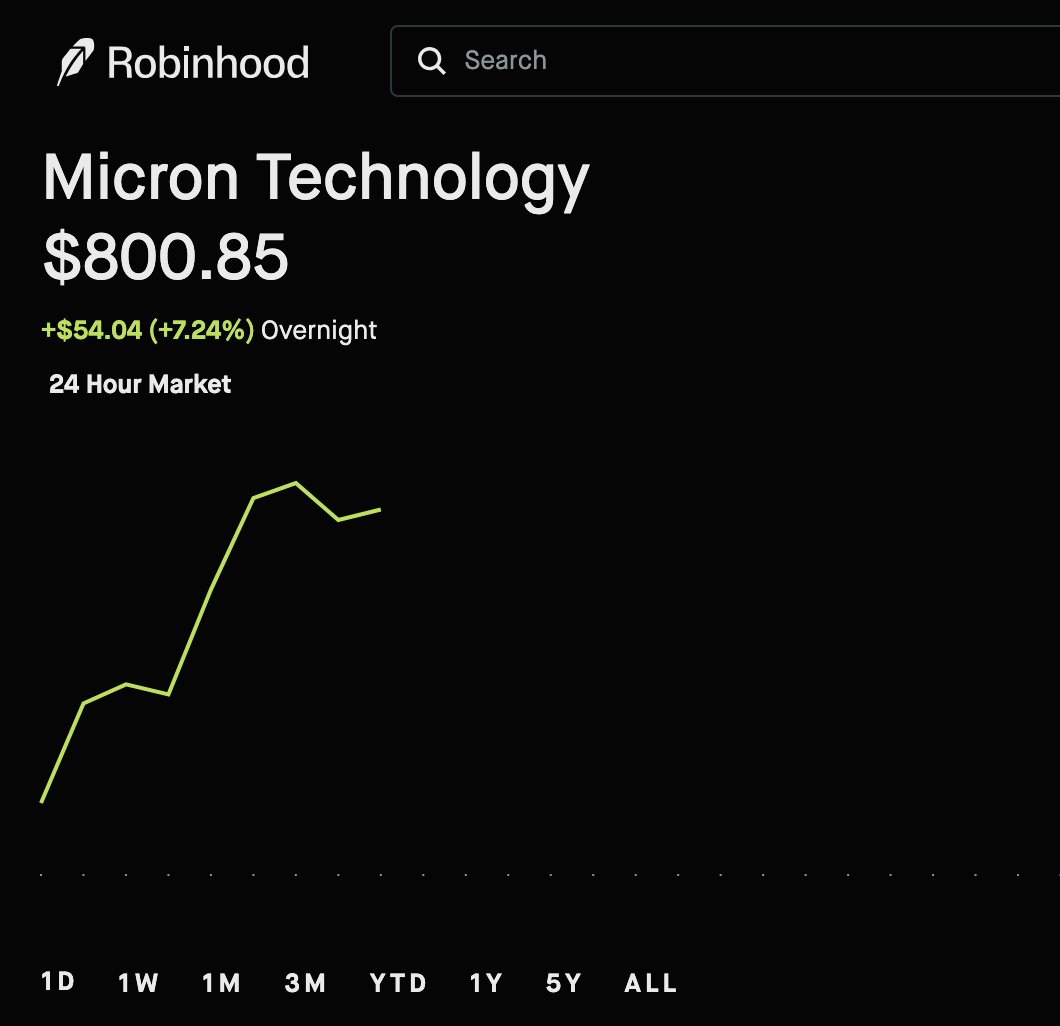The image size is (1060, 1026).
Task: Click the $800.85 price value
Action: coord(166,257)
